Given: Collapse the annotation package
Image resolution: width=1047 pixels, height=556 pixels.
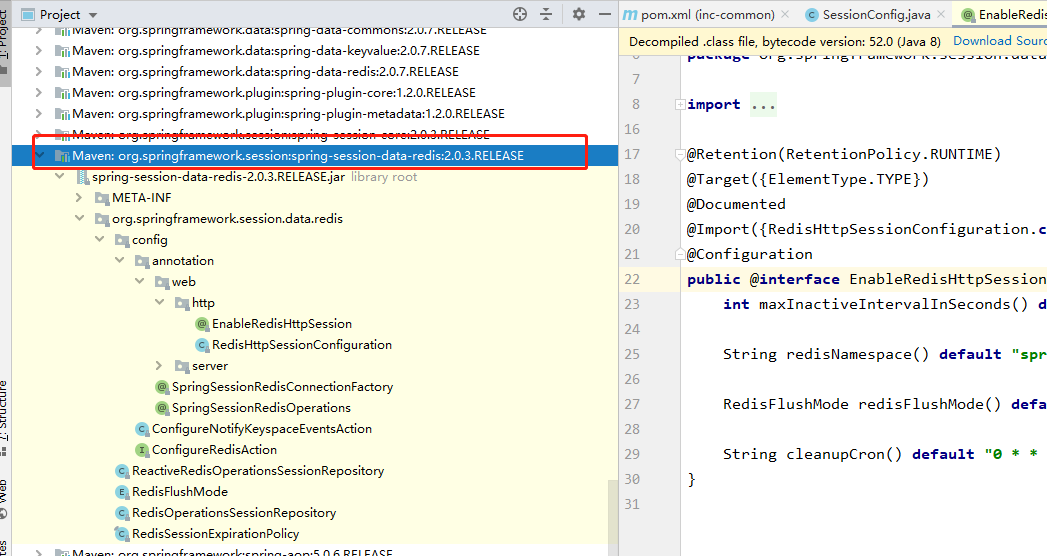Looking at the screenshot, I should pyautogui.click(x=120, y=260).
